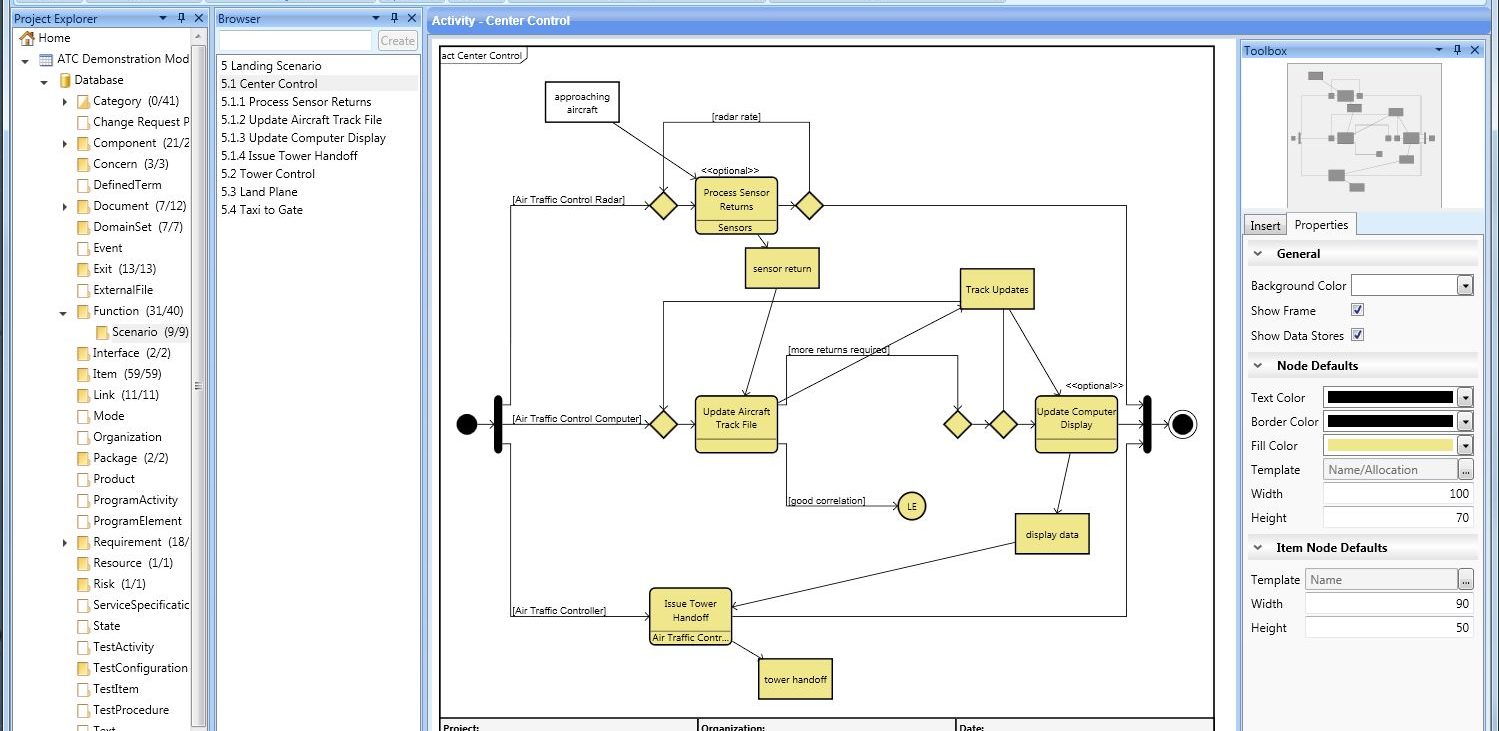Uncheck the Show Frame checkbox
The height and width of the screenshot is (731, 1499).
pyautogui.click(x=1357, y=311)
